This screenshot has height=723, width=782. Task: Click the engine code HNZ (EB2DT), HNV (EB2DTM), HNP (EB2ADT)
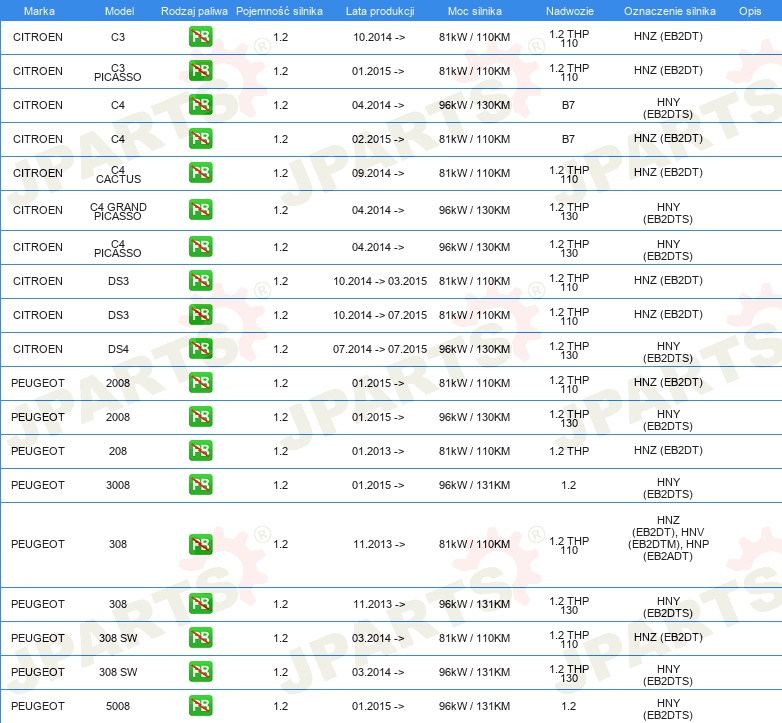point(668,538)
